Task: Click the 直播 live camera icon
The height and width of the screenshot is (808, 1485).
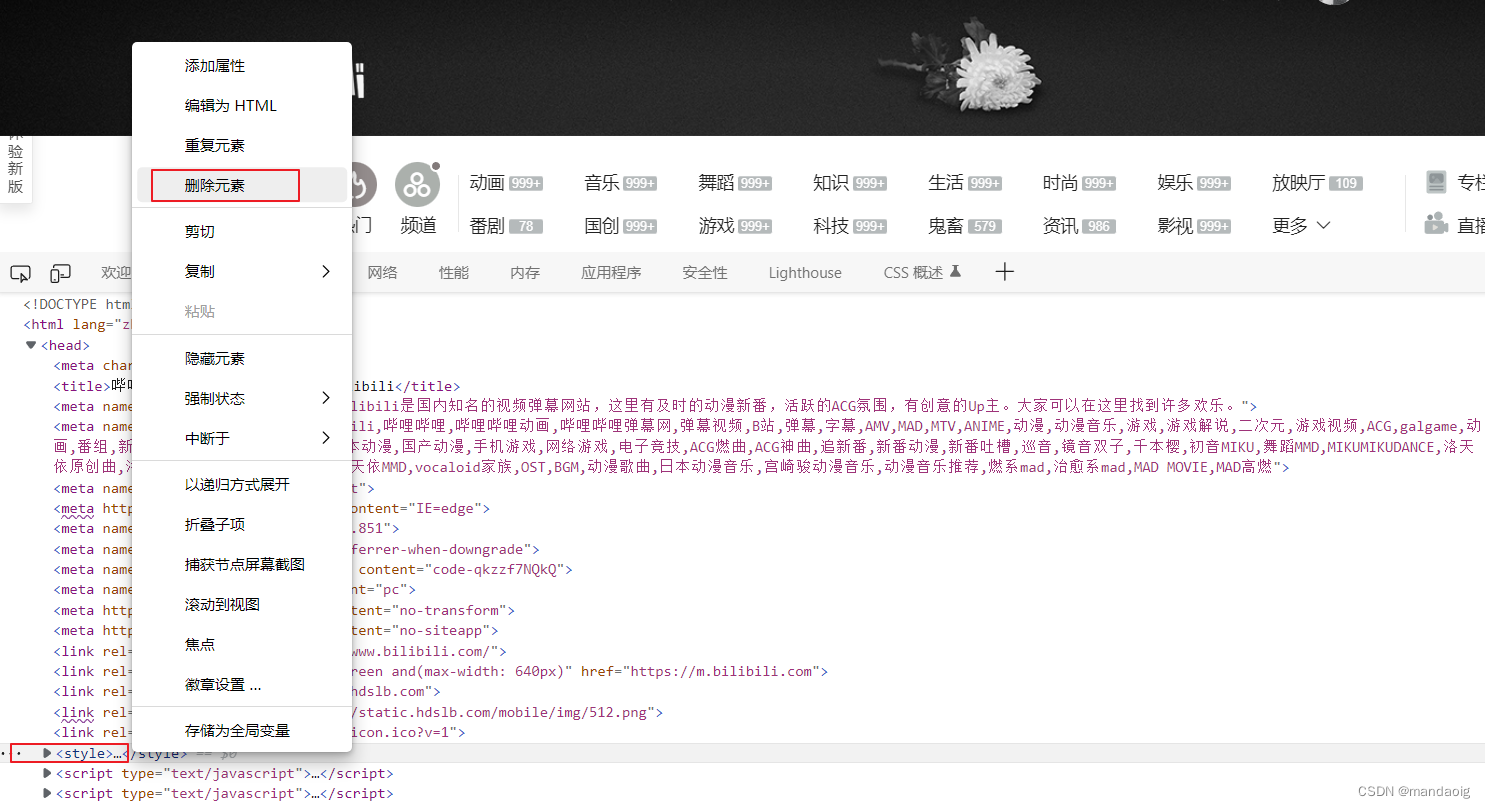Action: 1437,223
